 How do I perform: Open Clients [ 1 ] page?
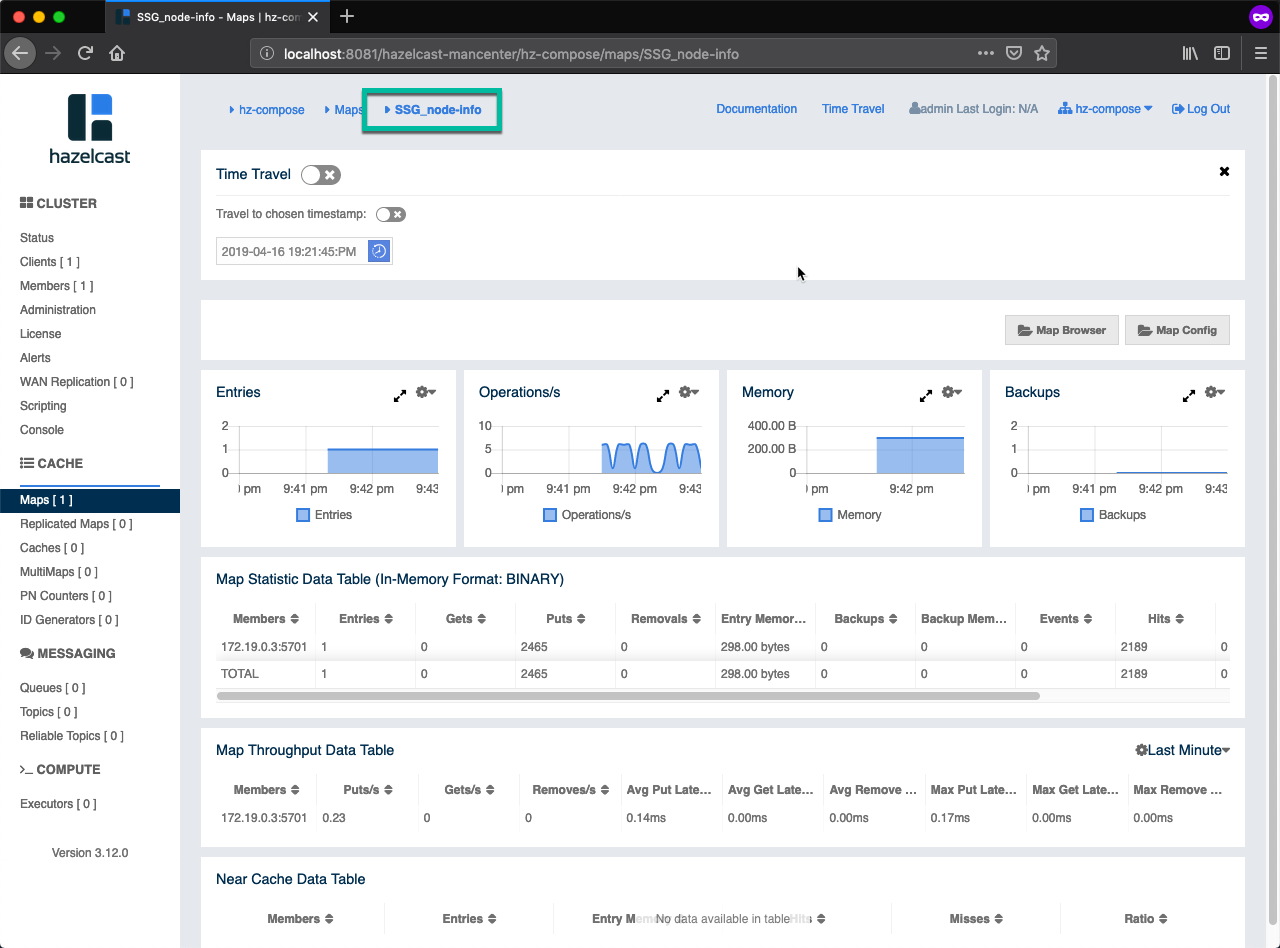point(49,262)
